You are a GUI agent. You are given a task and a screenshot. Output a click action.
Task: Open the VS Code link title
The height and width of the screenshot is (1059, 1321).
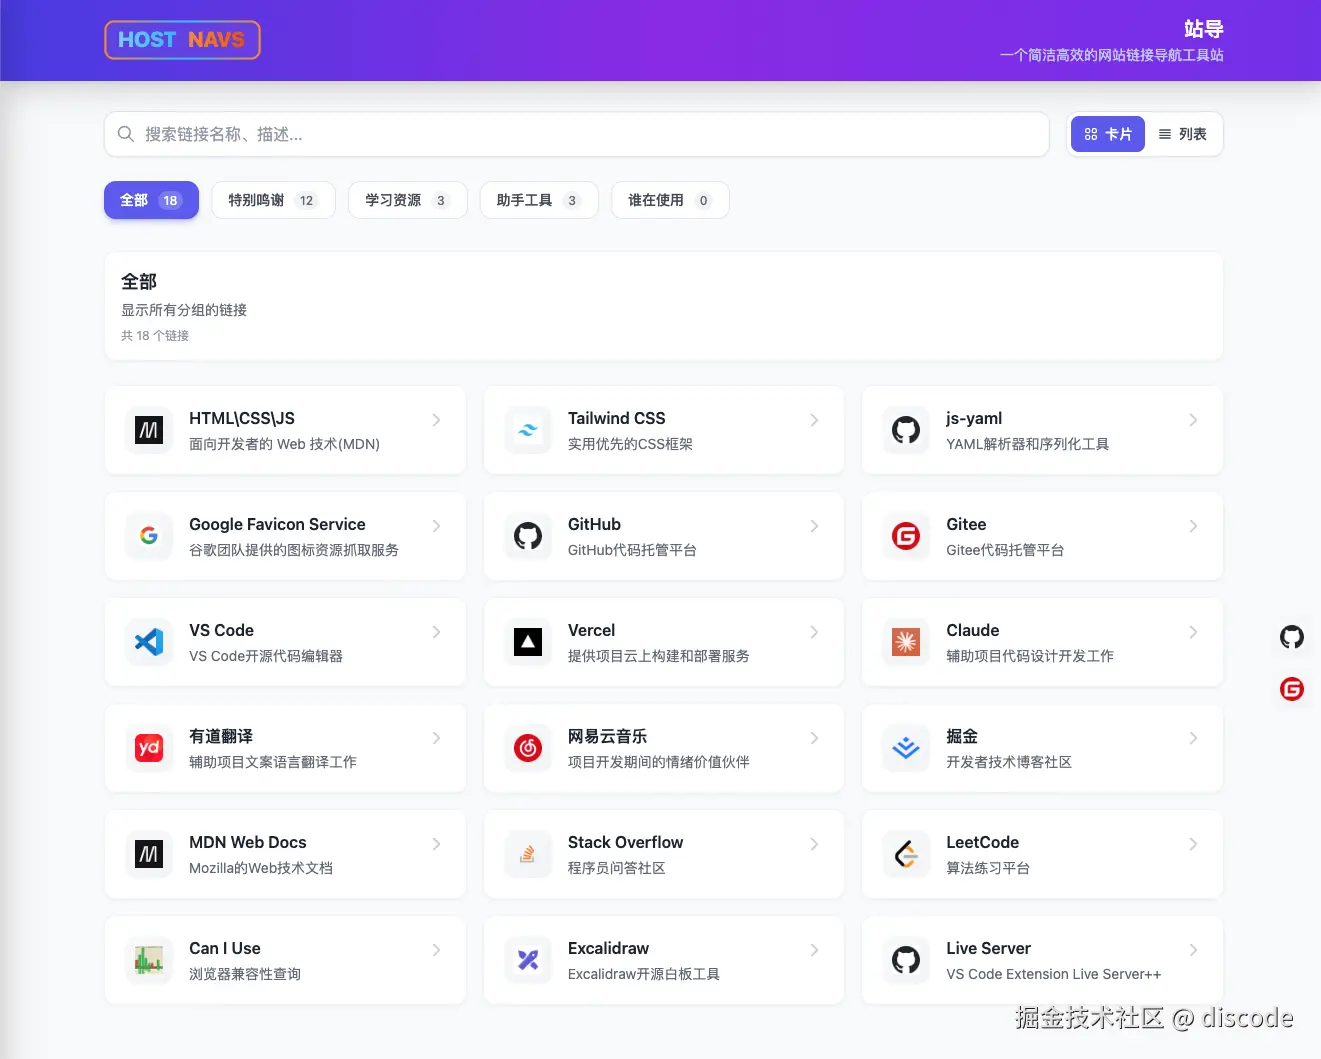click(x=221, y=630)
